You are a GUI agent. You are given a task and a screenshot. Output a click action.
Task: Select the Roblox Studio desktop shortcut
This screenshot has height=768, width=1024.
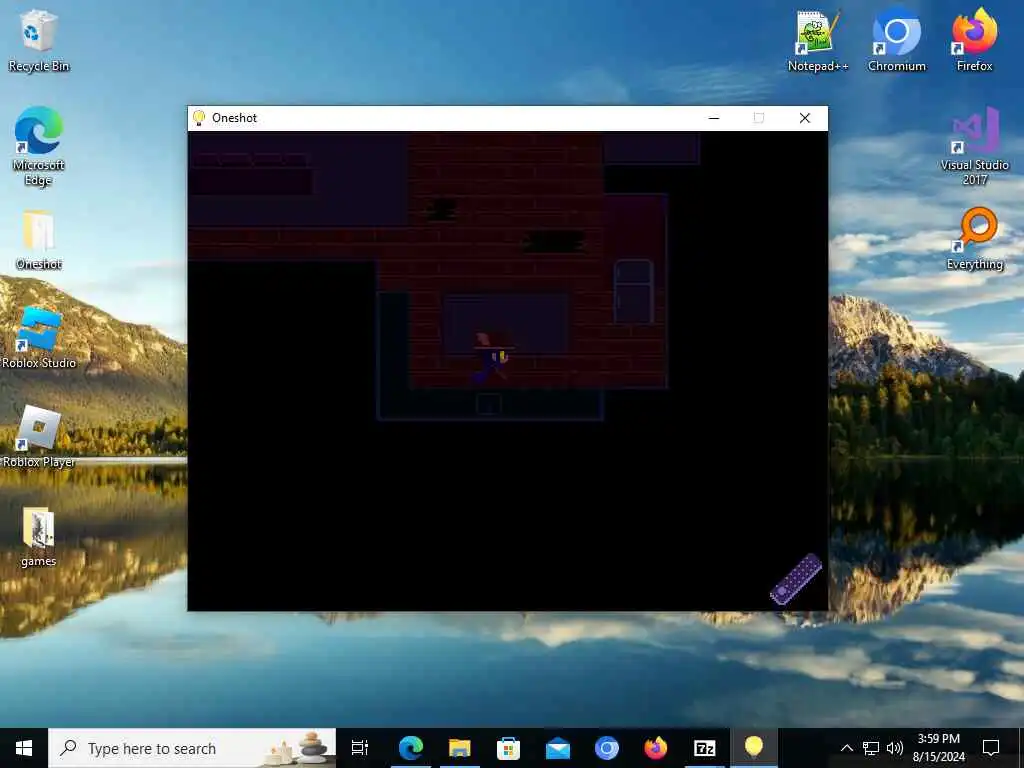39,338
